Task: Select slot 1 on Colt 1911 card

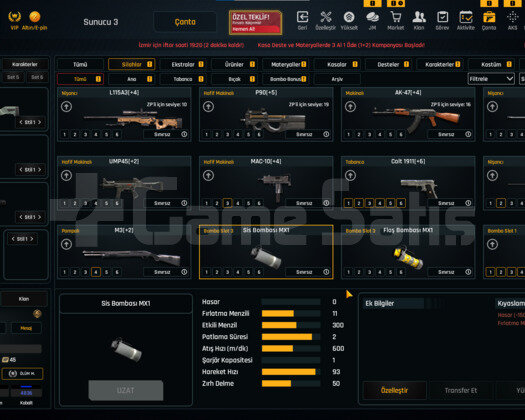Action: pos(348,203)
